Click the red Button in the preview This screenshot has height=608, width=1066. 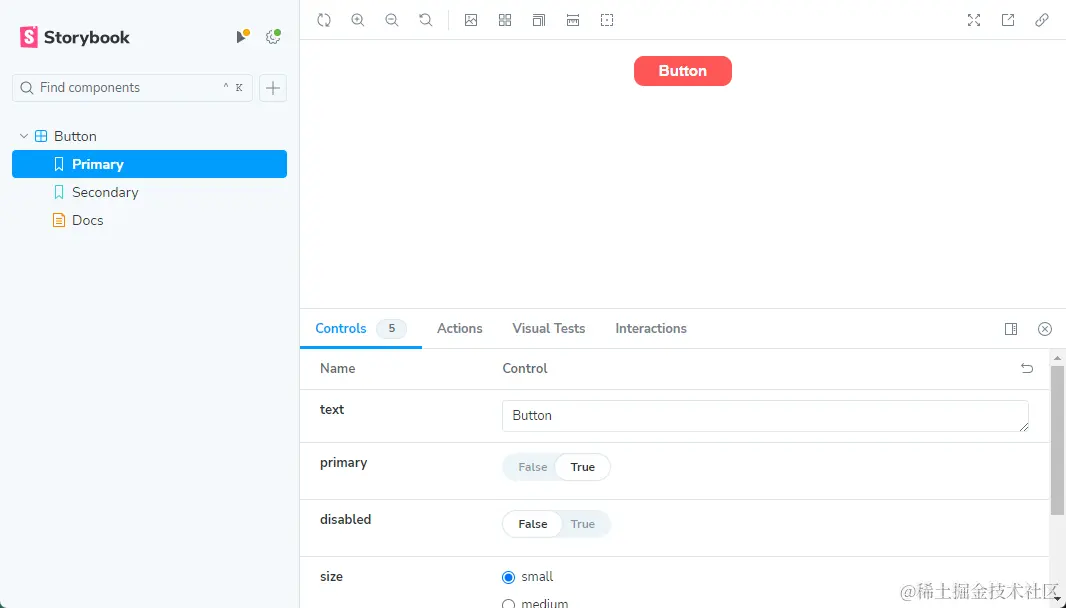tap(683, 71)
